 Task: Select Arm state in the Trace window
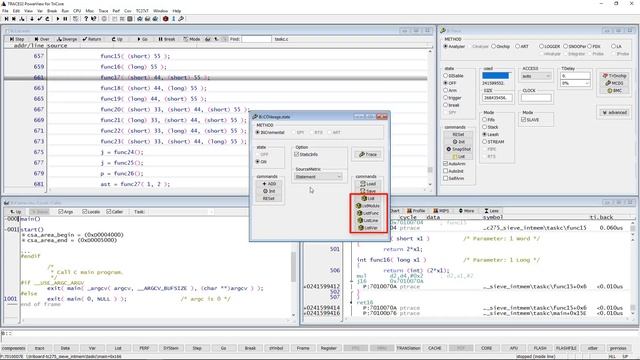[x=450, y=91]
